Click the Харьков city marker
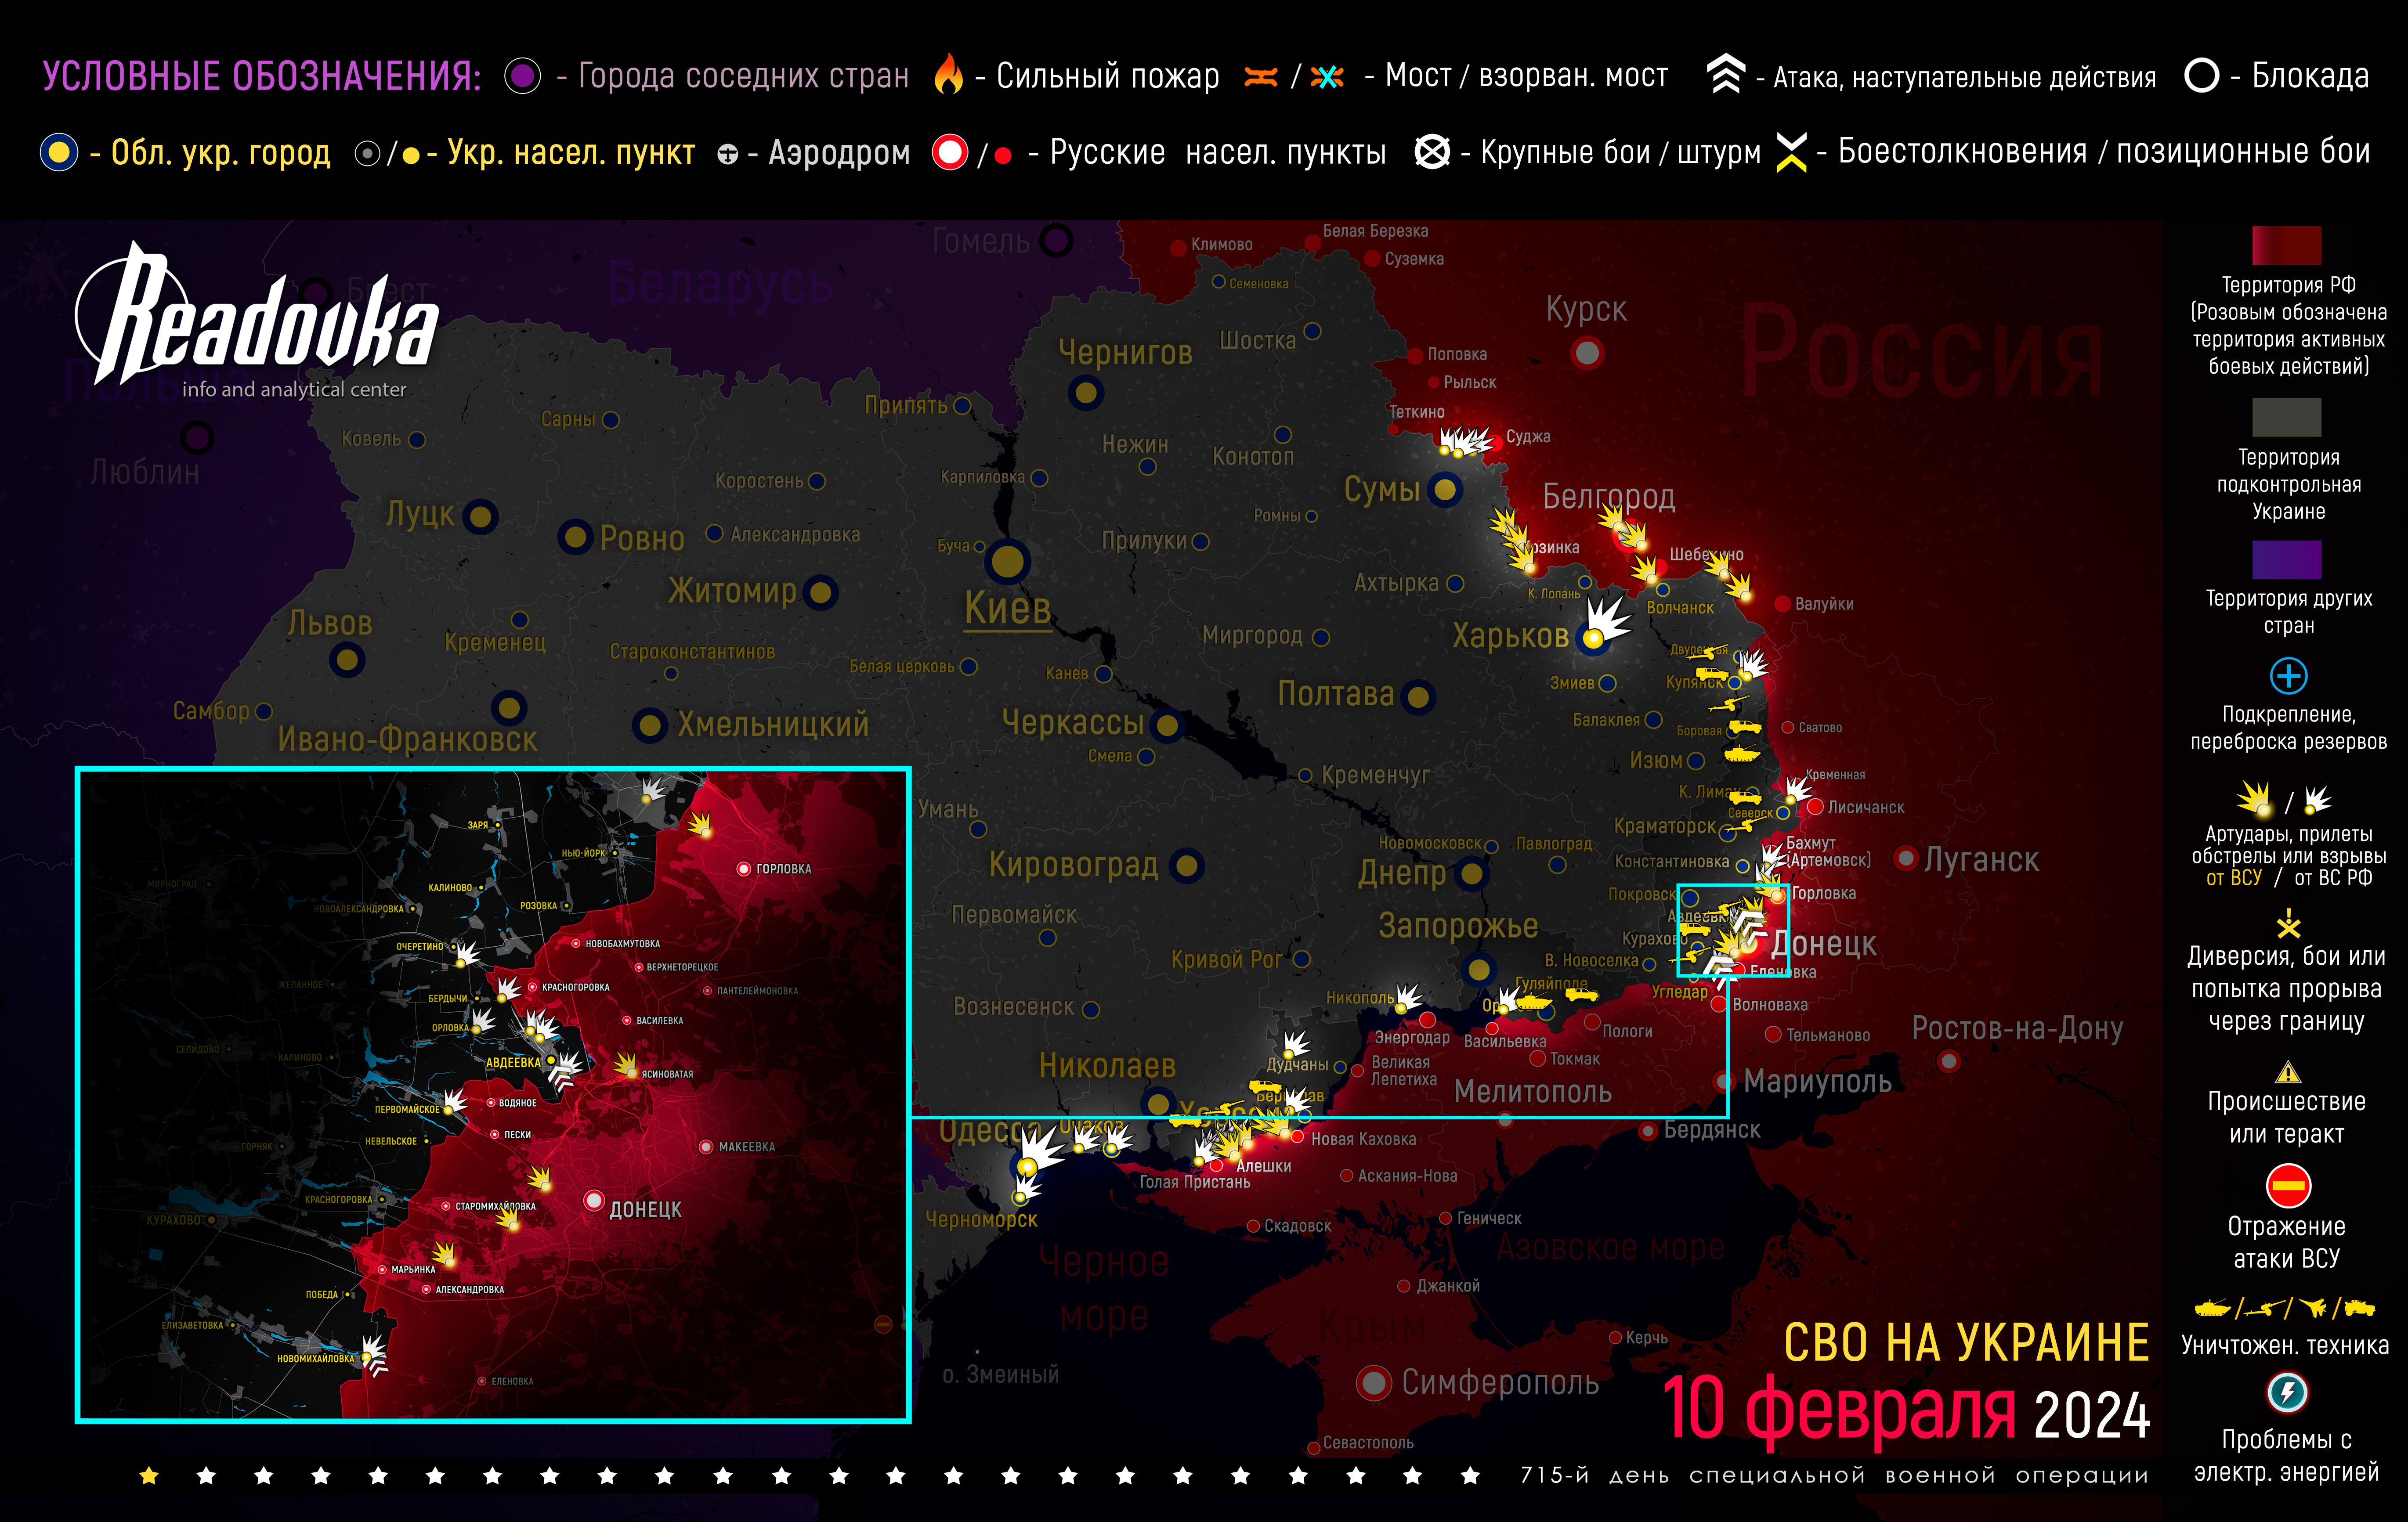 tap(1593, 638)
